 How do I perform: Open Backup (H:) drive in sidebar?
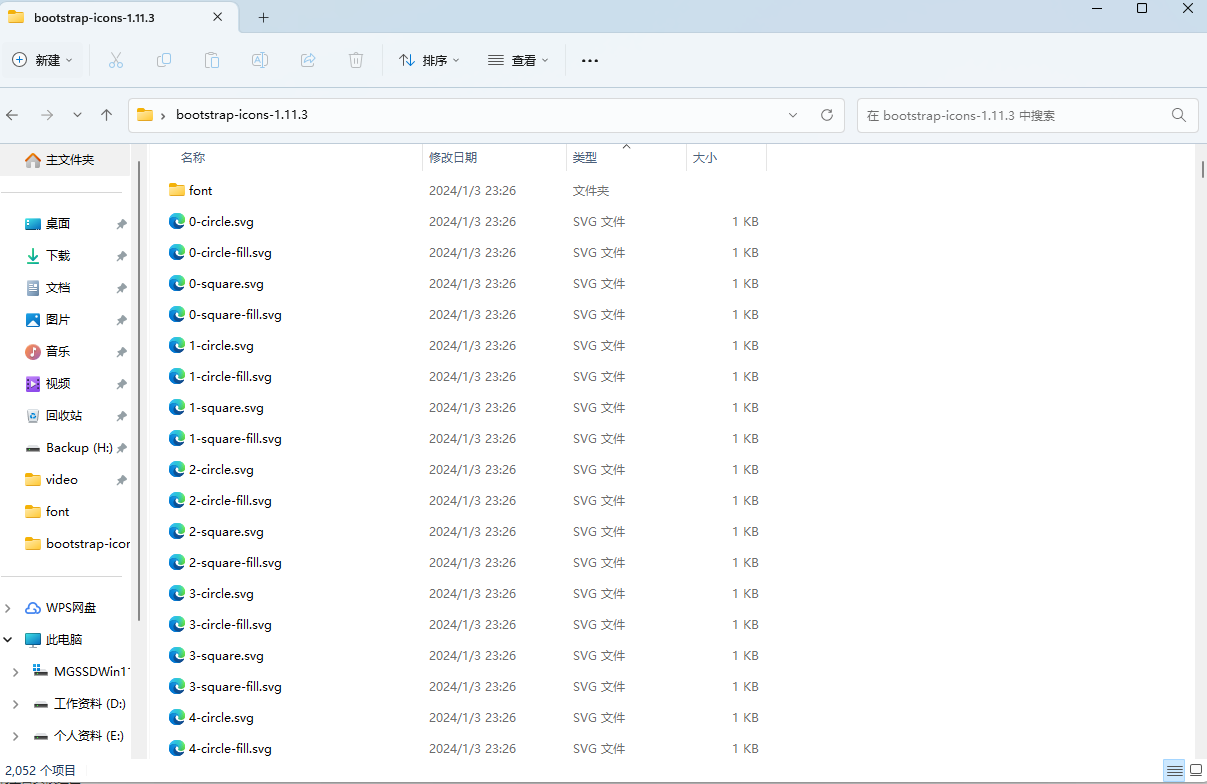68,448
